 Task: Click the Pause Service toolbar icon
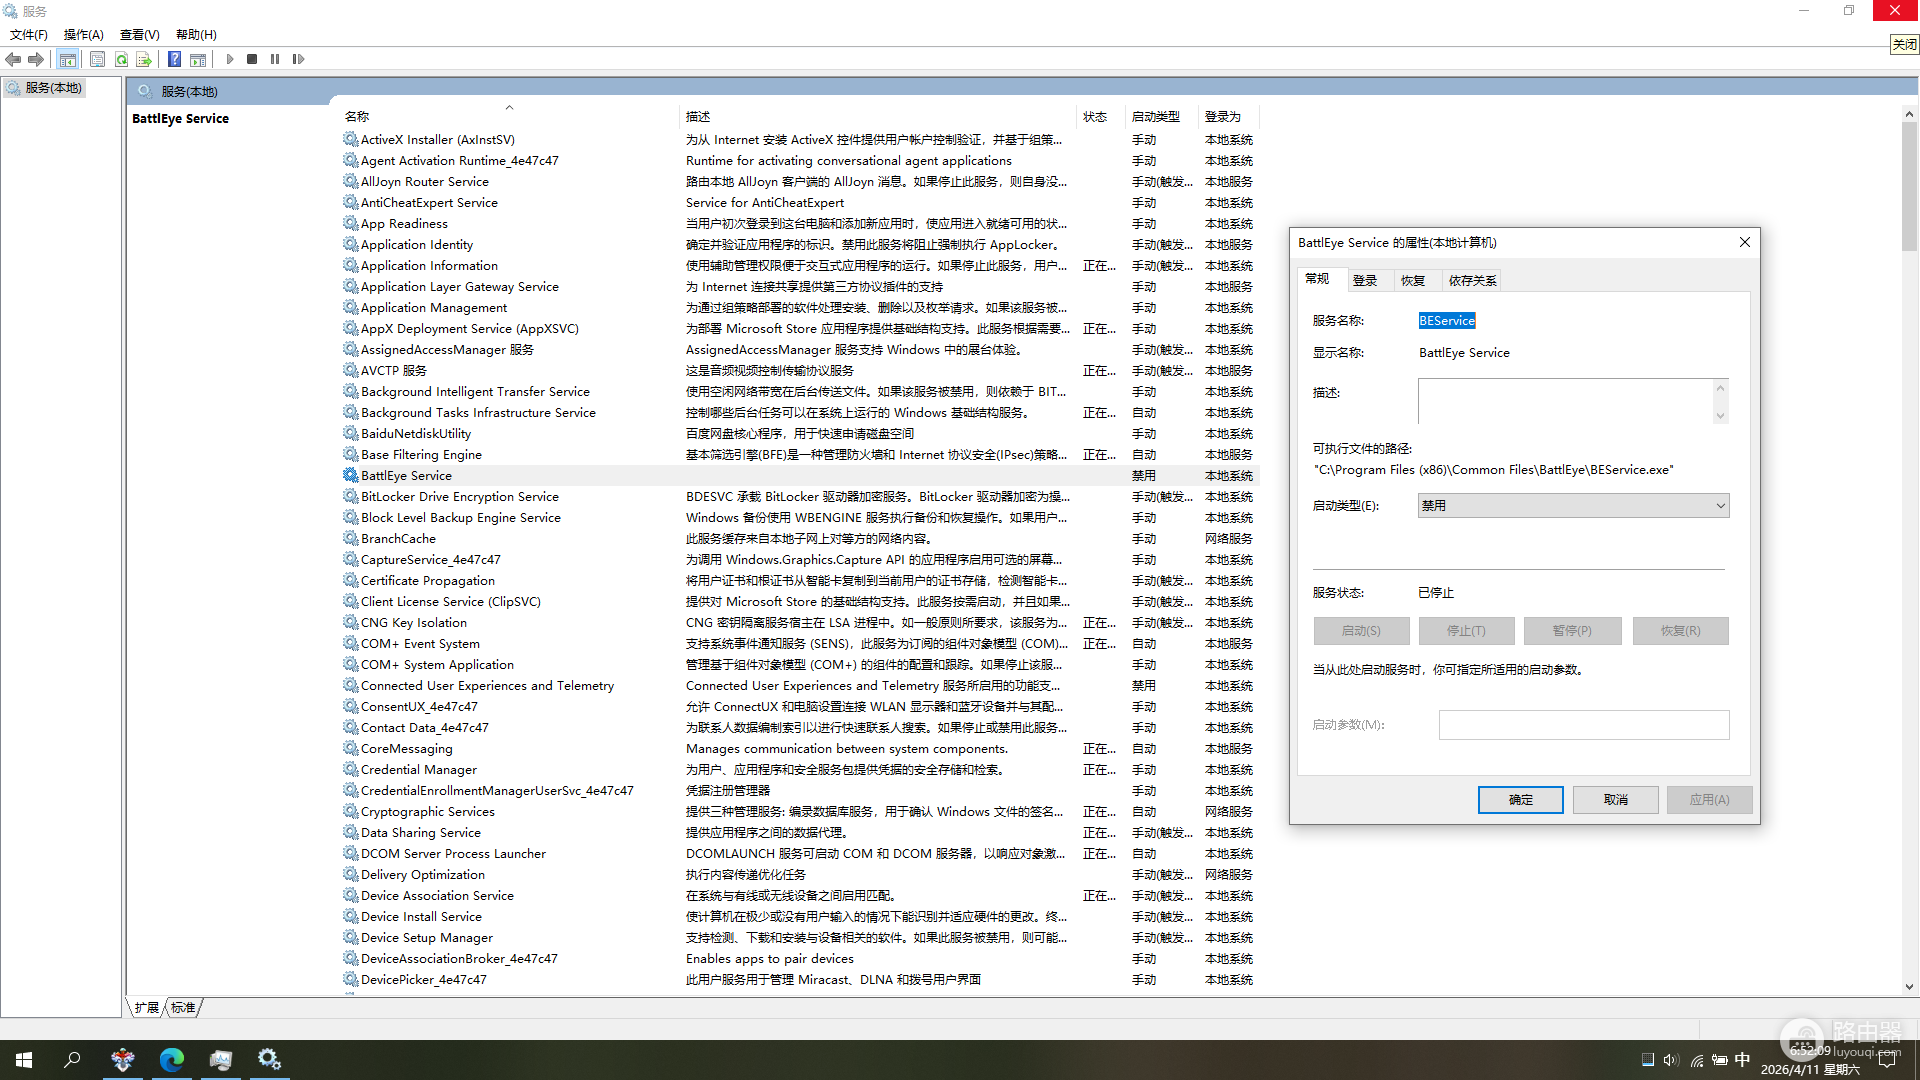(275, 59)
